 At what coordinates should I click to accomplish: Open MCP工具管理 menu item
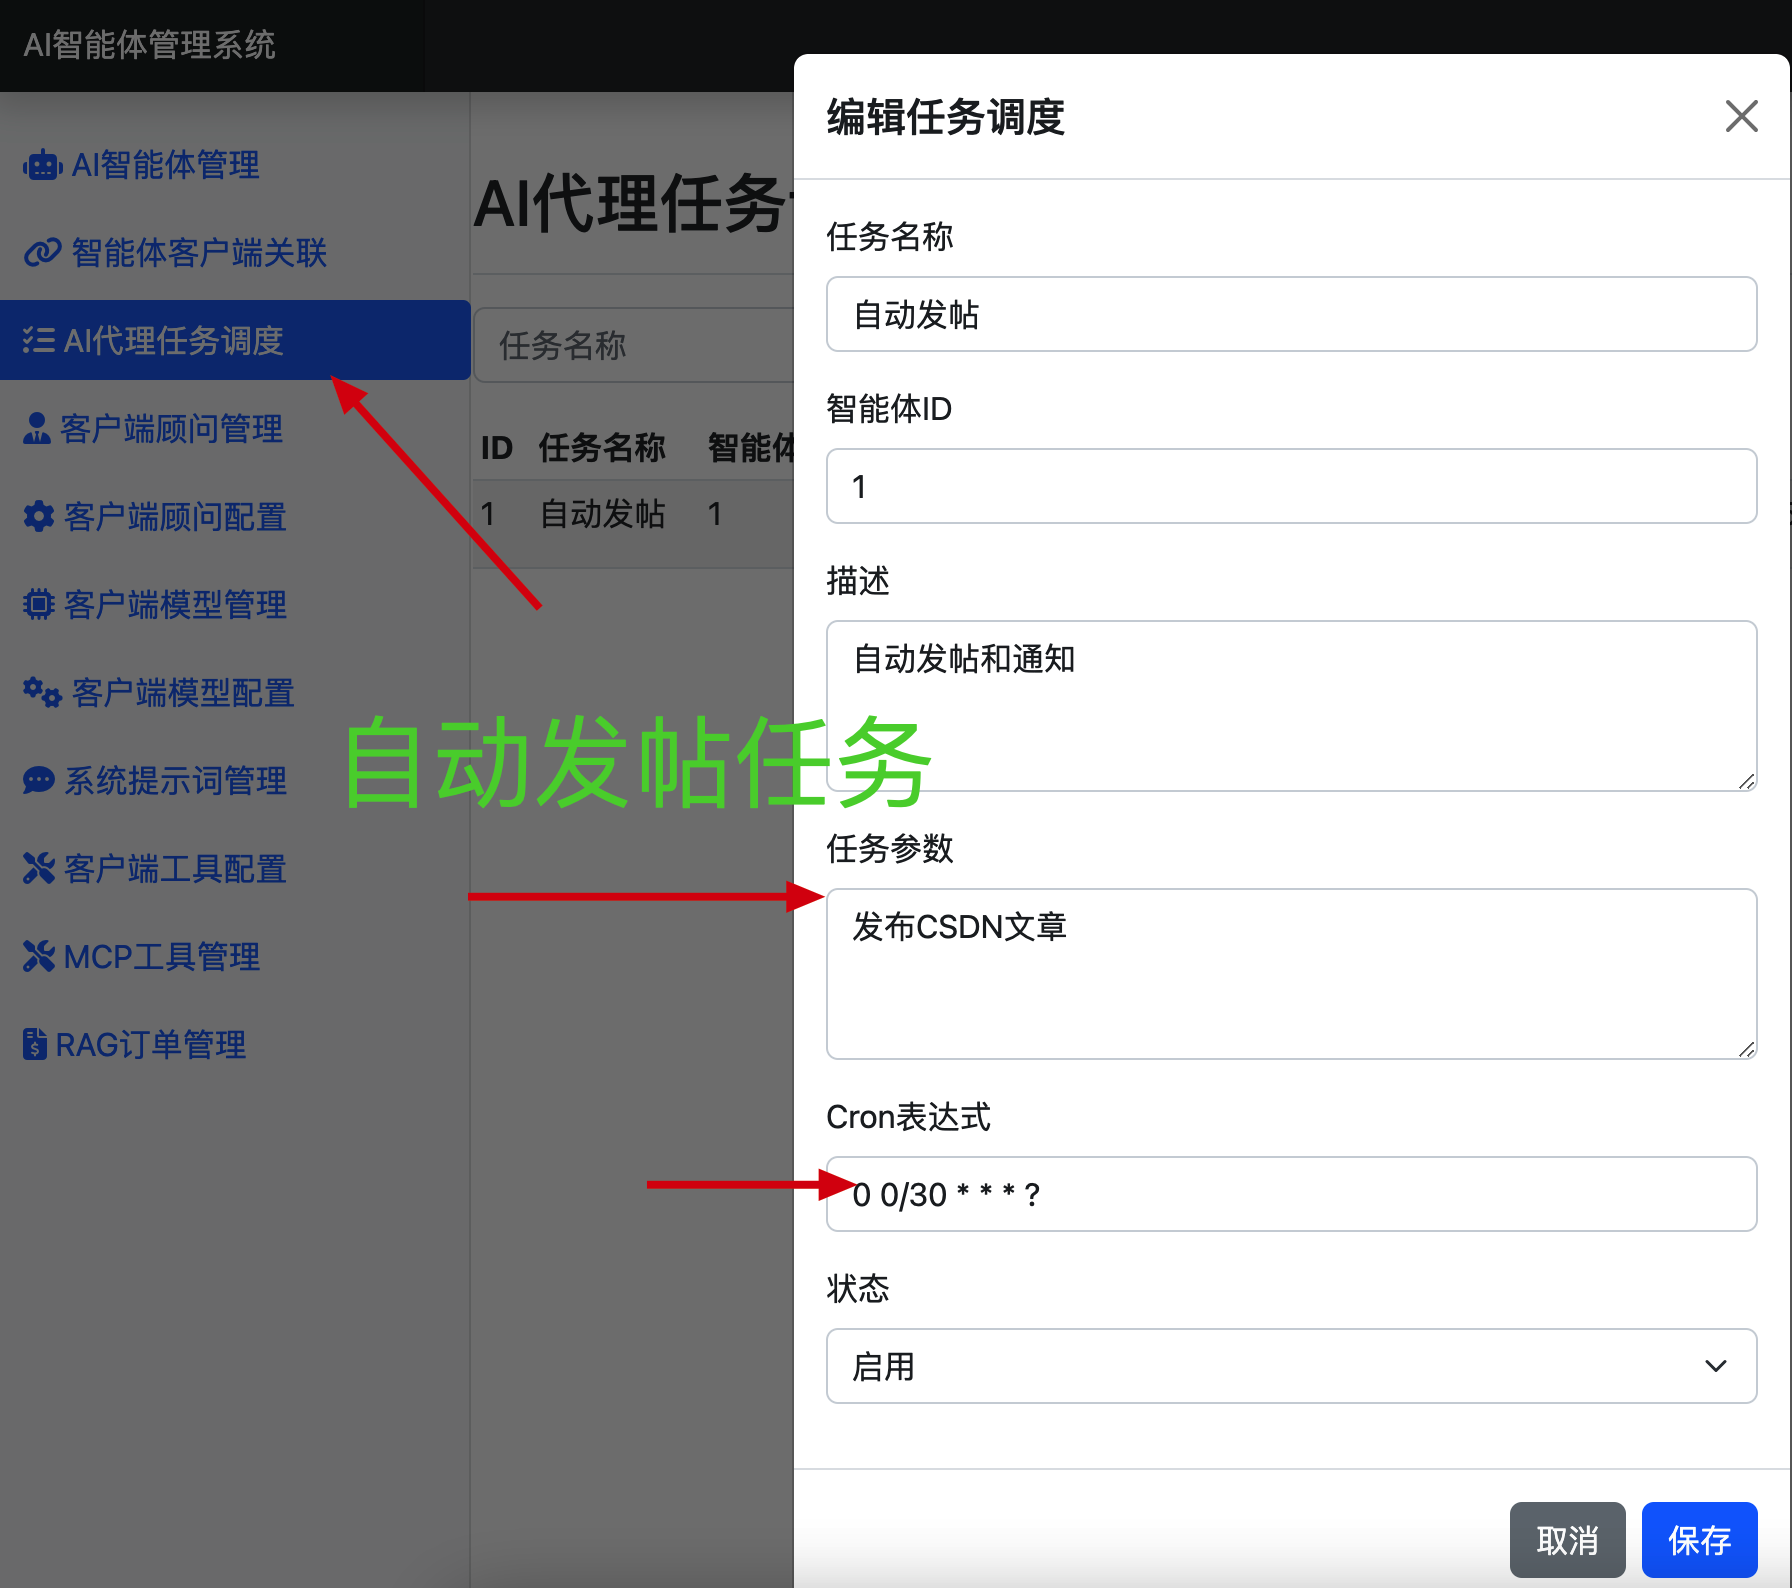coord(235,956)
